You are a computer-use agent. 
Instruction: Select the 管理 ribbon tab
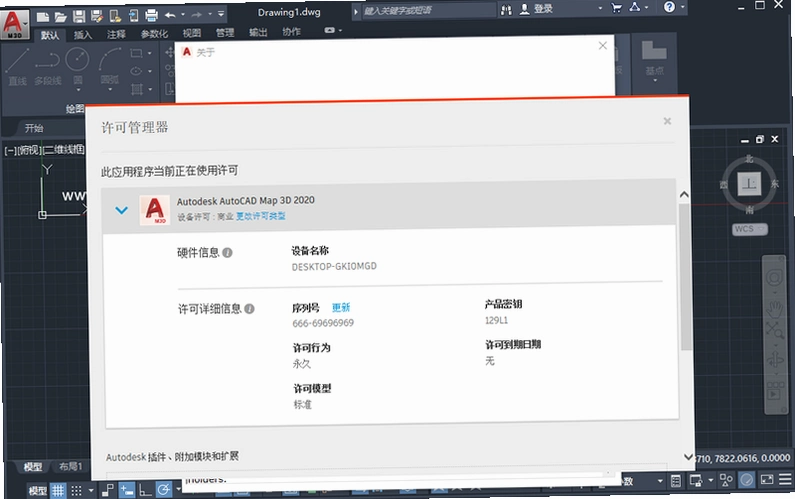point(225,32)
